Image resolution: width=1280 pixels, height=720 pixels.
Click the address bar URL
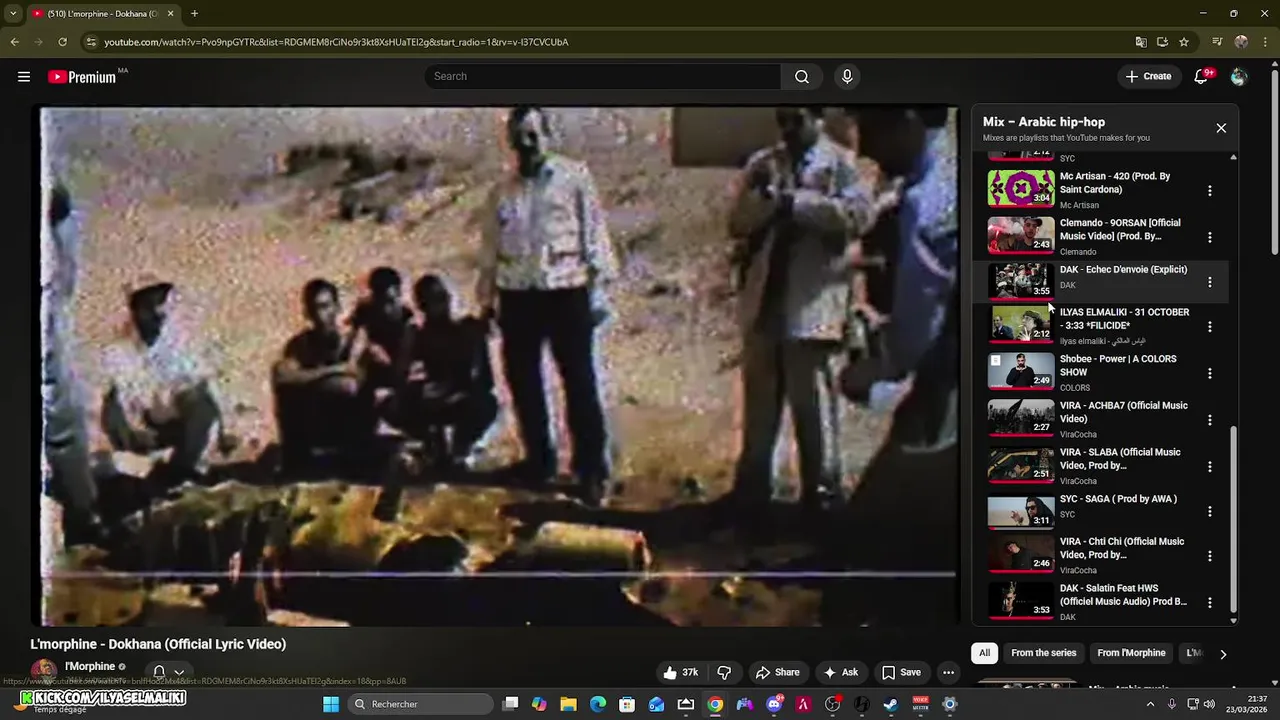click(336, 42)
